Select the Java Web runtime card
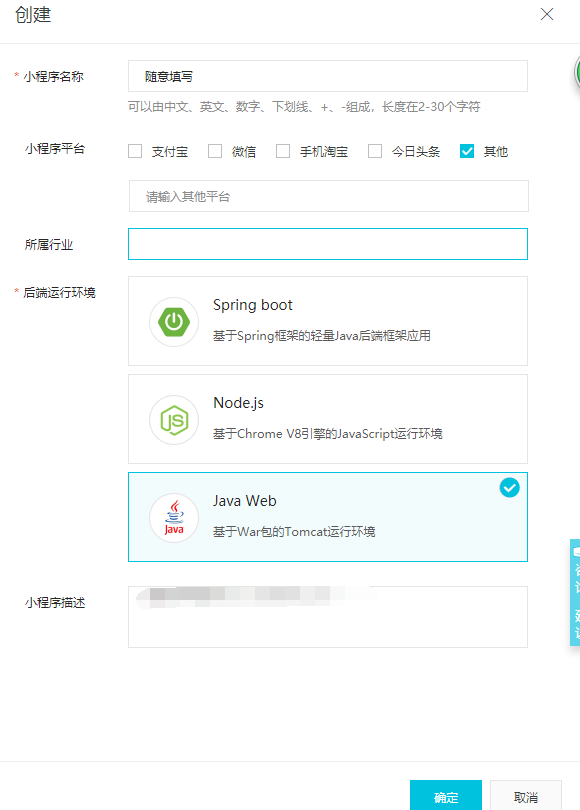 click(x=328, y=517)
